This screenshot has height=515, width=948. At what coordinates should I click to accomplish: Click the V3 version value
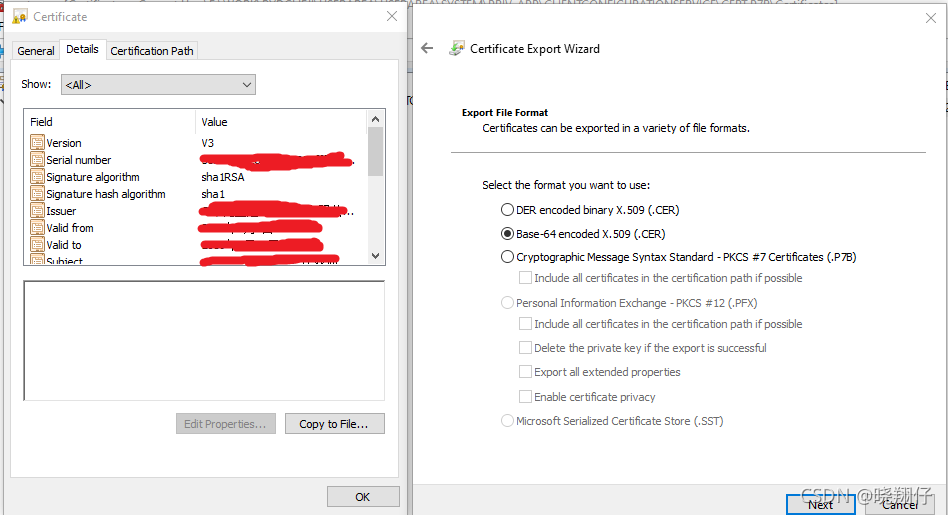[x=207, y=143]
